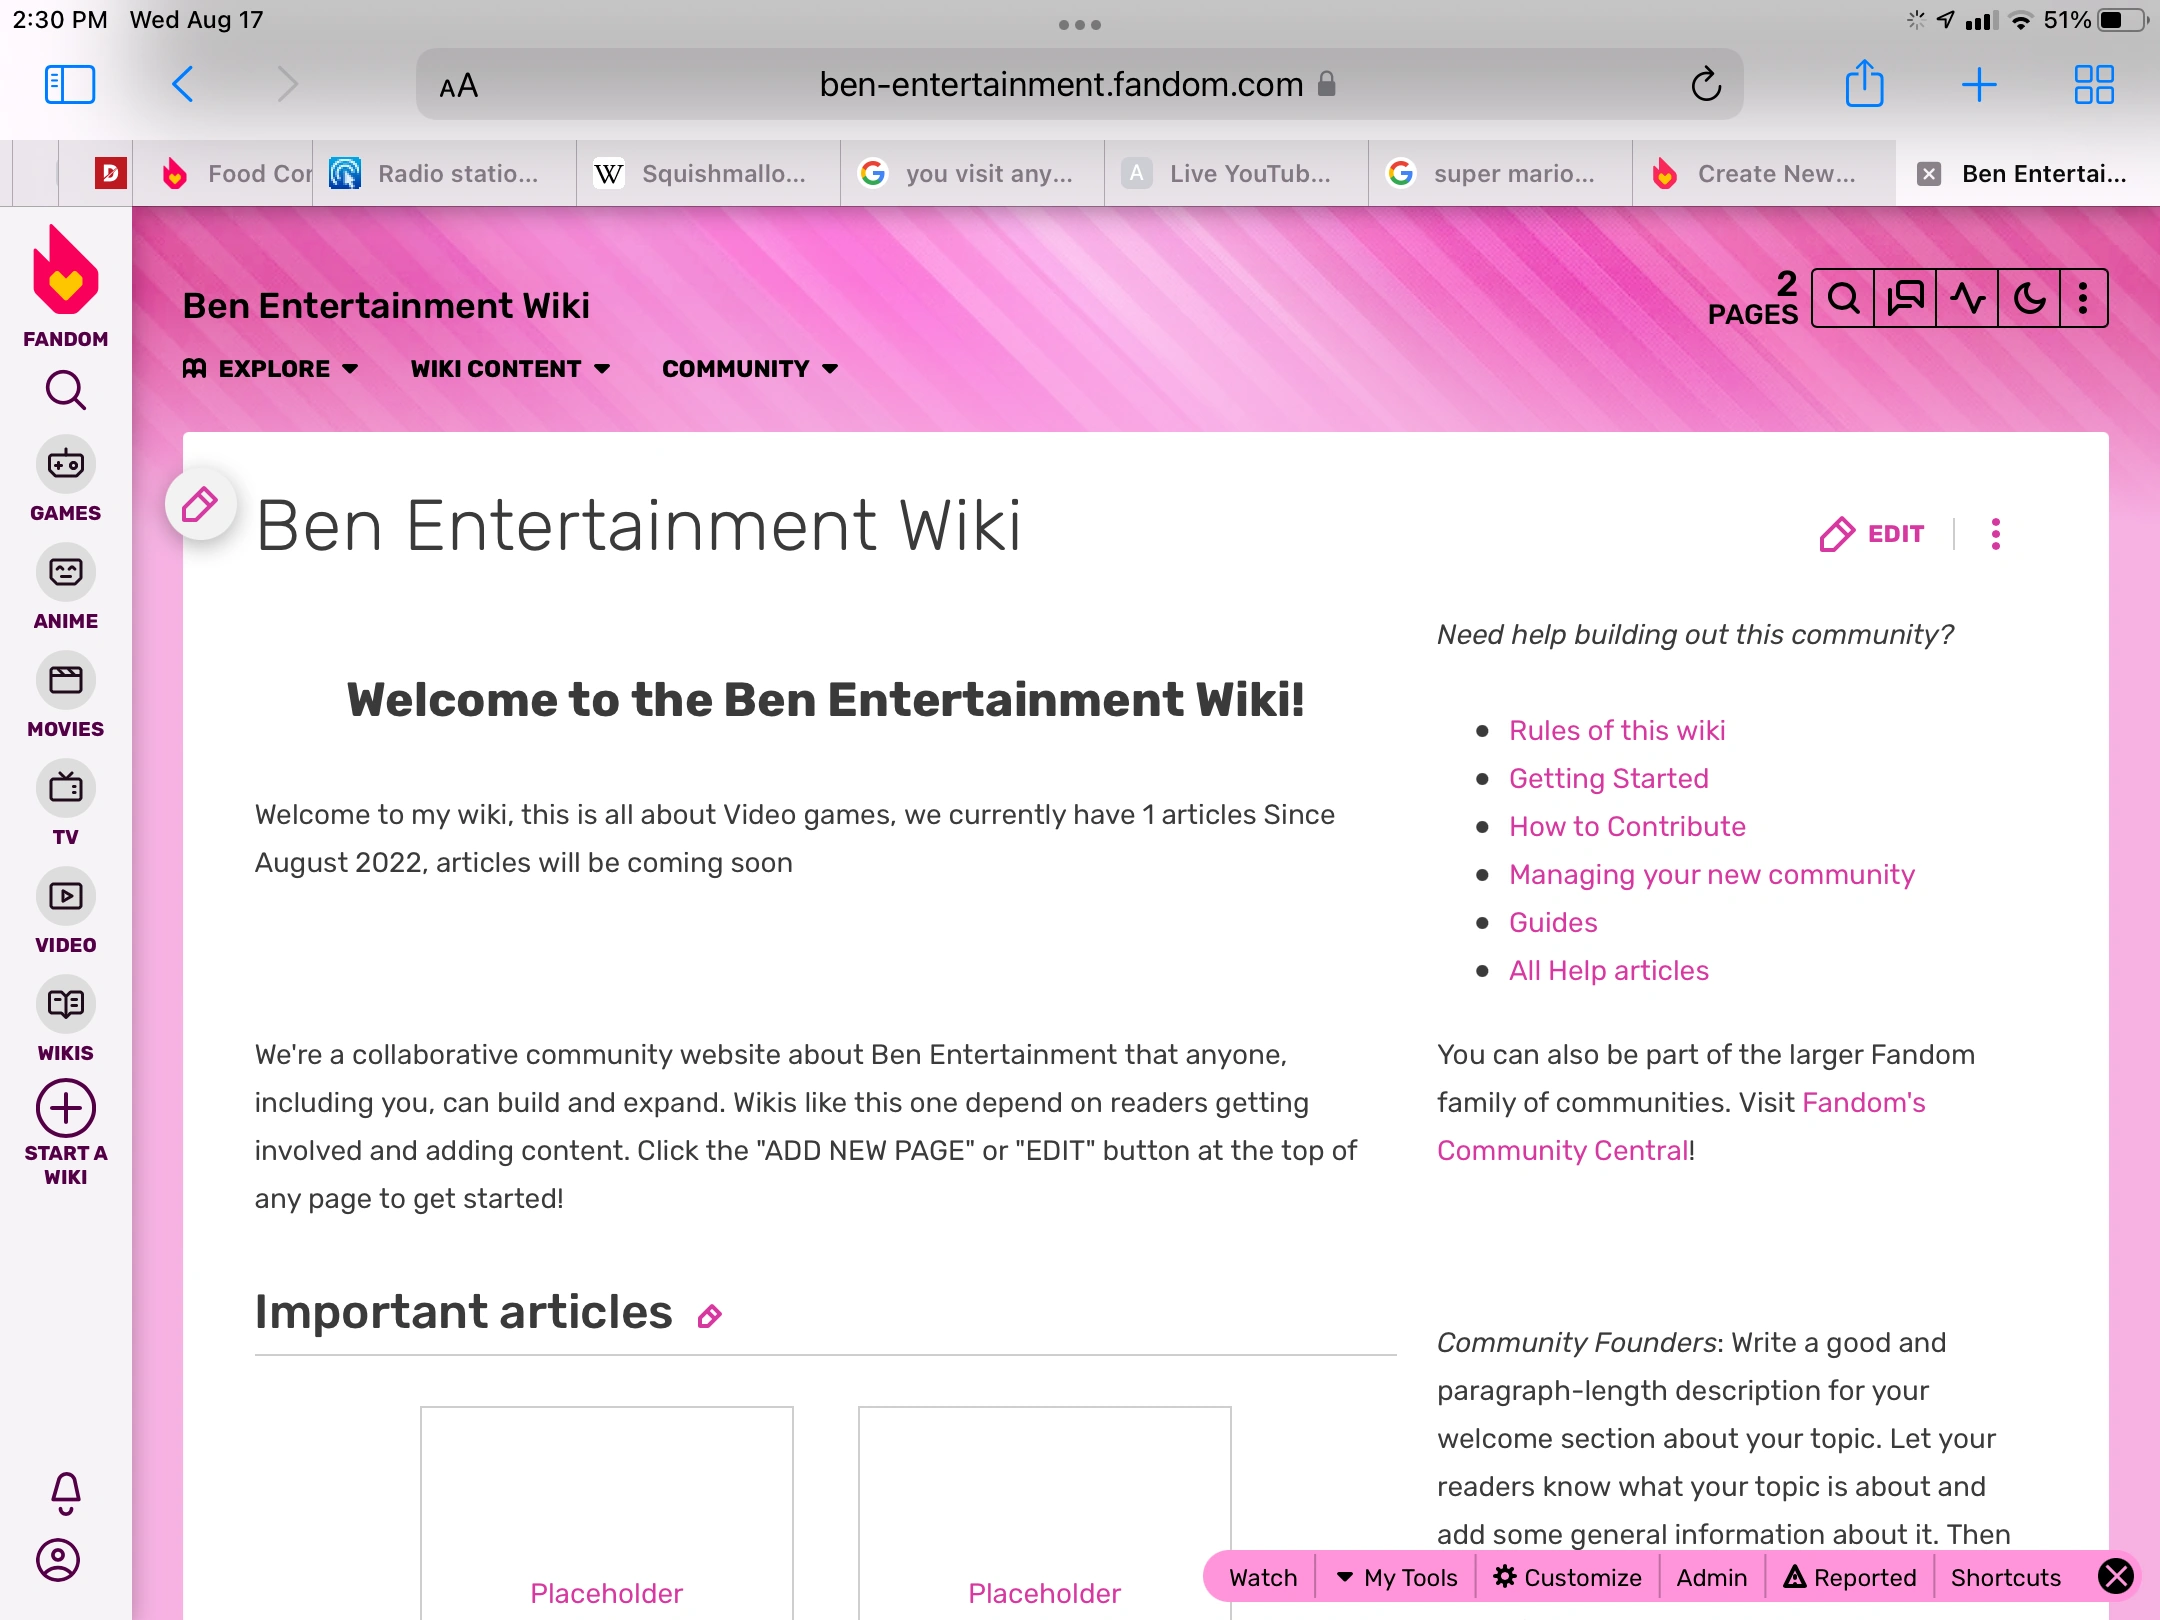Screen dimensions: 2160x1620
Task: Toggle Safari sidebar panel
Action: [70, 85]
